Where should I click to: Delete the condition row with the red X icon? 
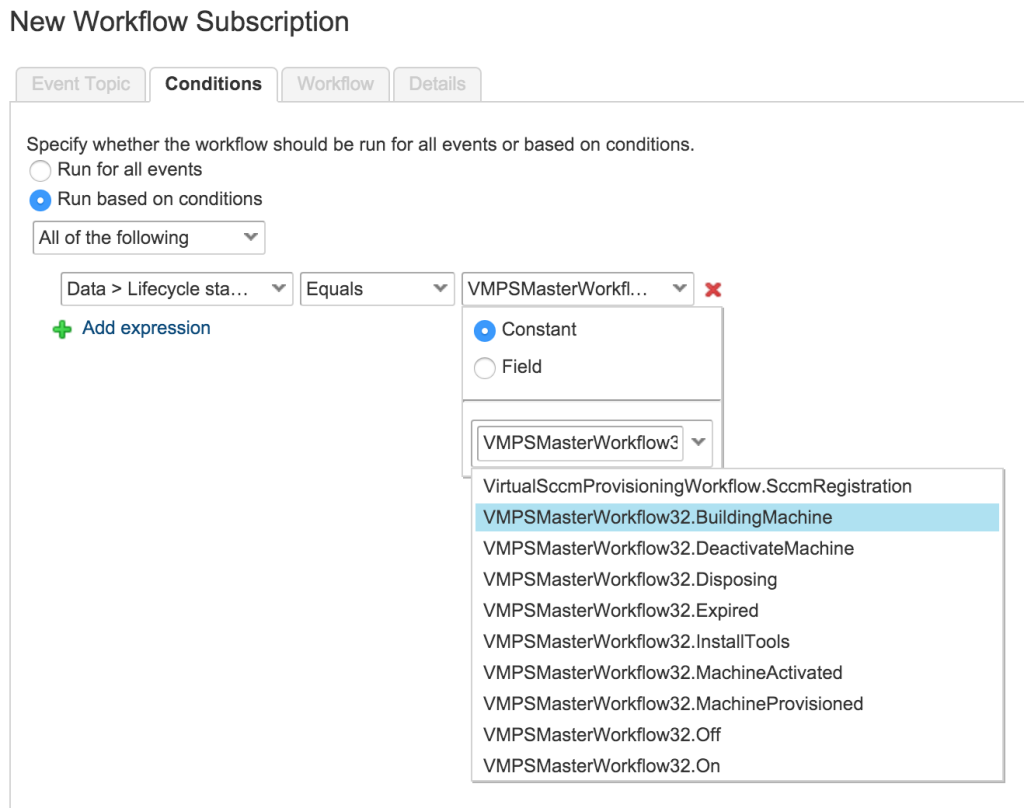713,288
